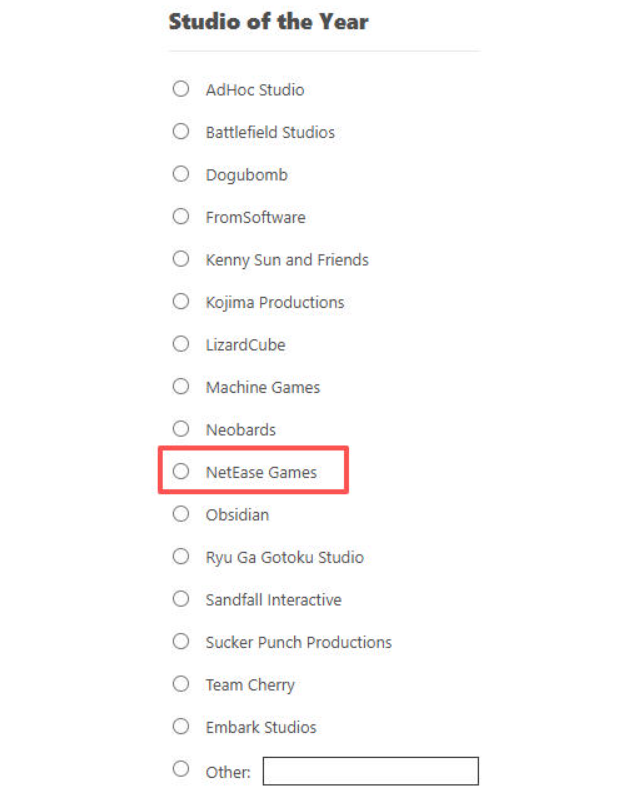This screenshot has width=636, height=795.
Task: Pick Machine Games from the list
Action: (x=181, y=386)
